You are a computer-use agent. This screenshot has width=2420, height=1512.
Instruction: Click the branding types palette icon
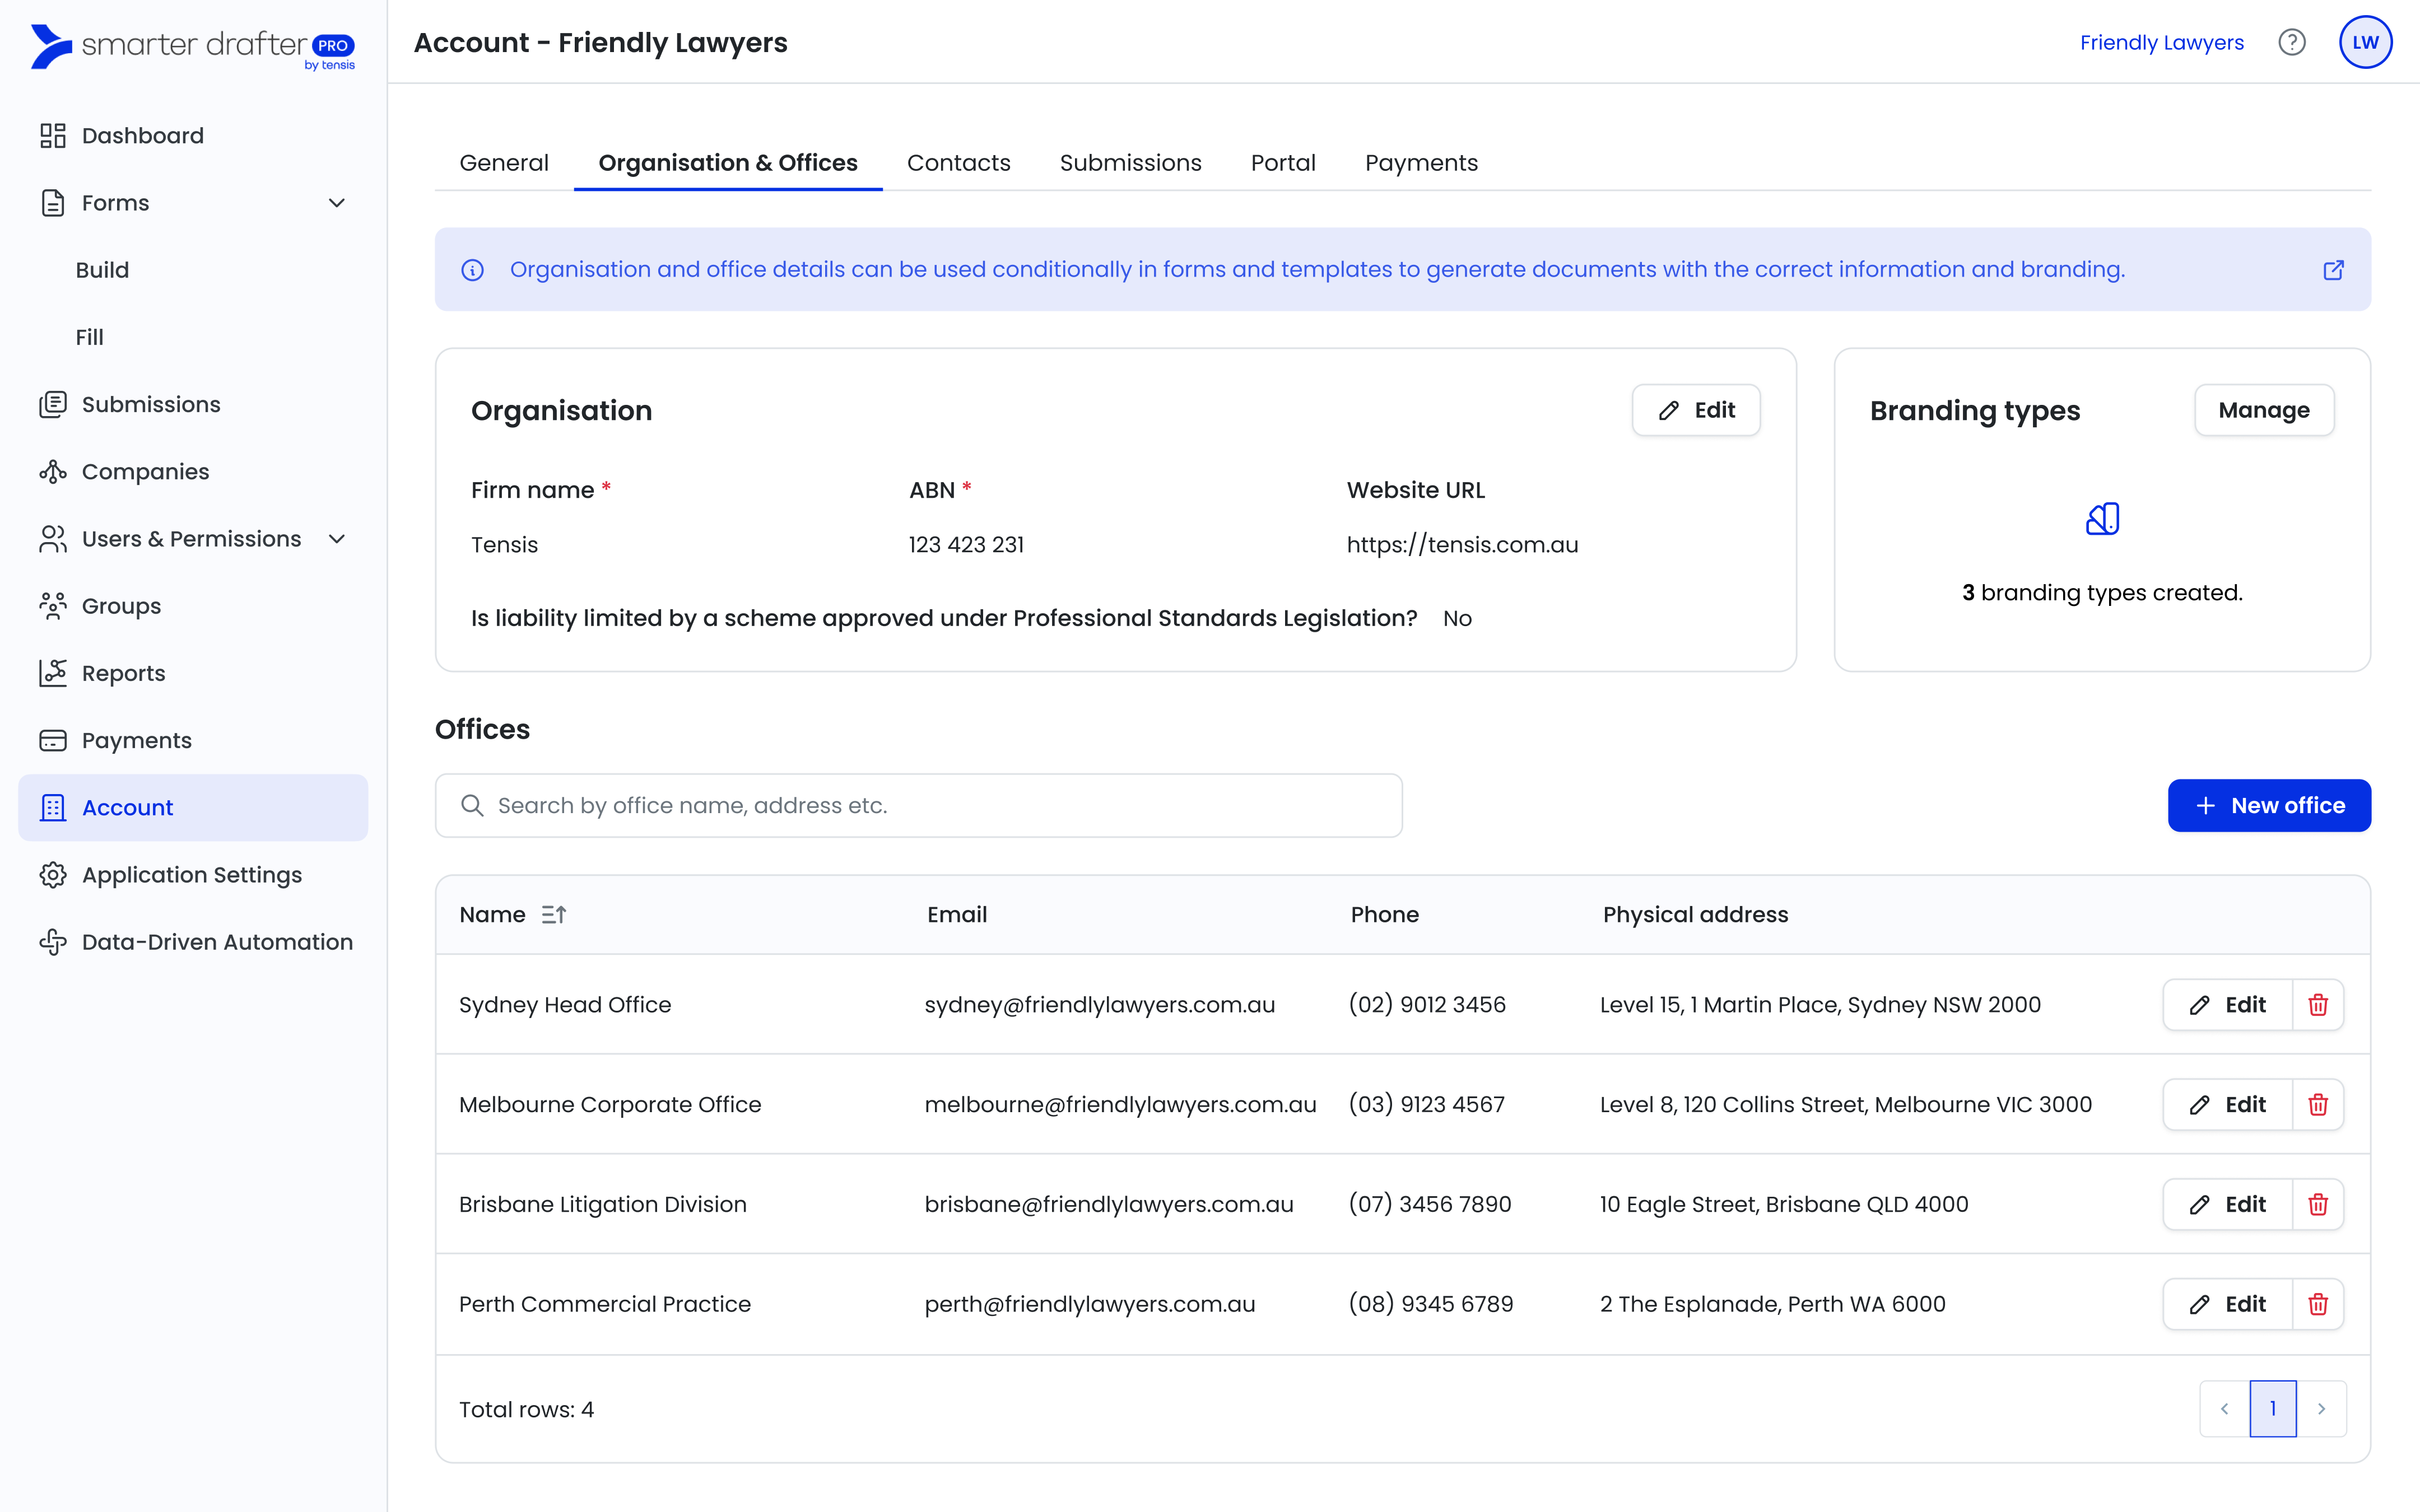2102,519
